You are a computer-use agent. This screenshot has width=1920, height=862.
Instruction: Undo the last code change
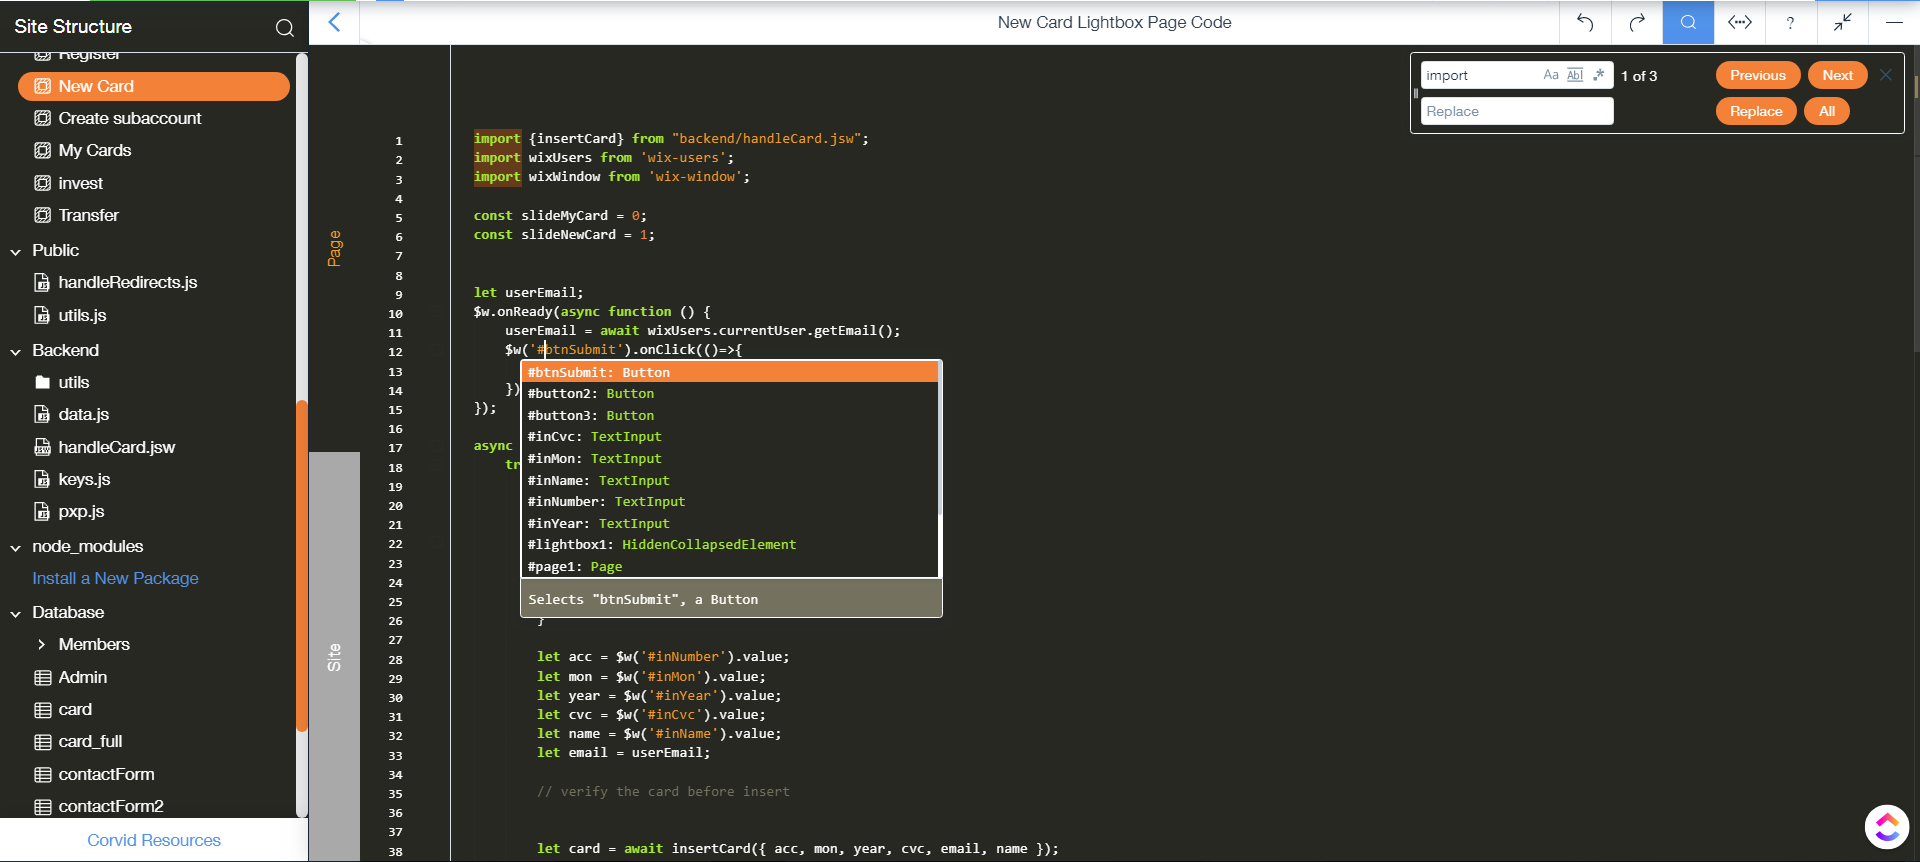click(1585, 22)
